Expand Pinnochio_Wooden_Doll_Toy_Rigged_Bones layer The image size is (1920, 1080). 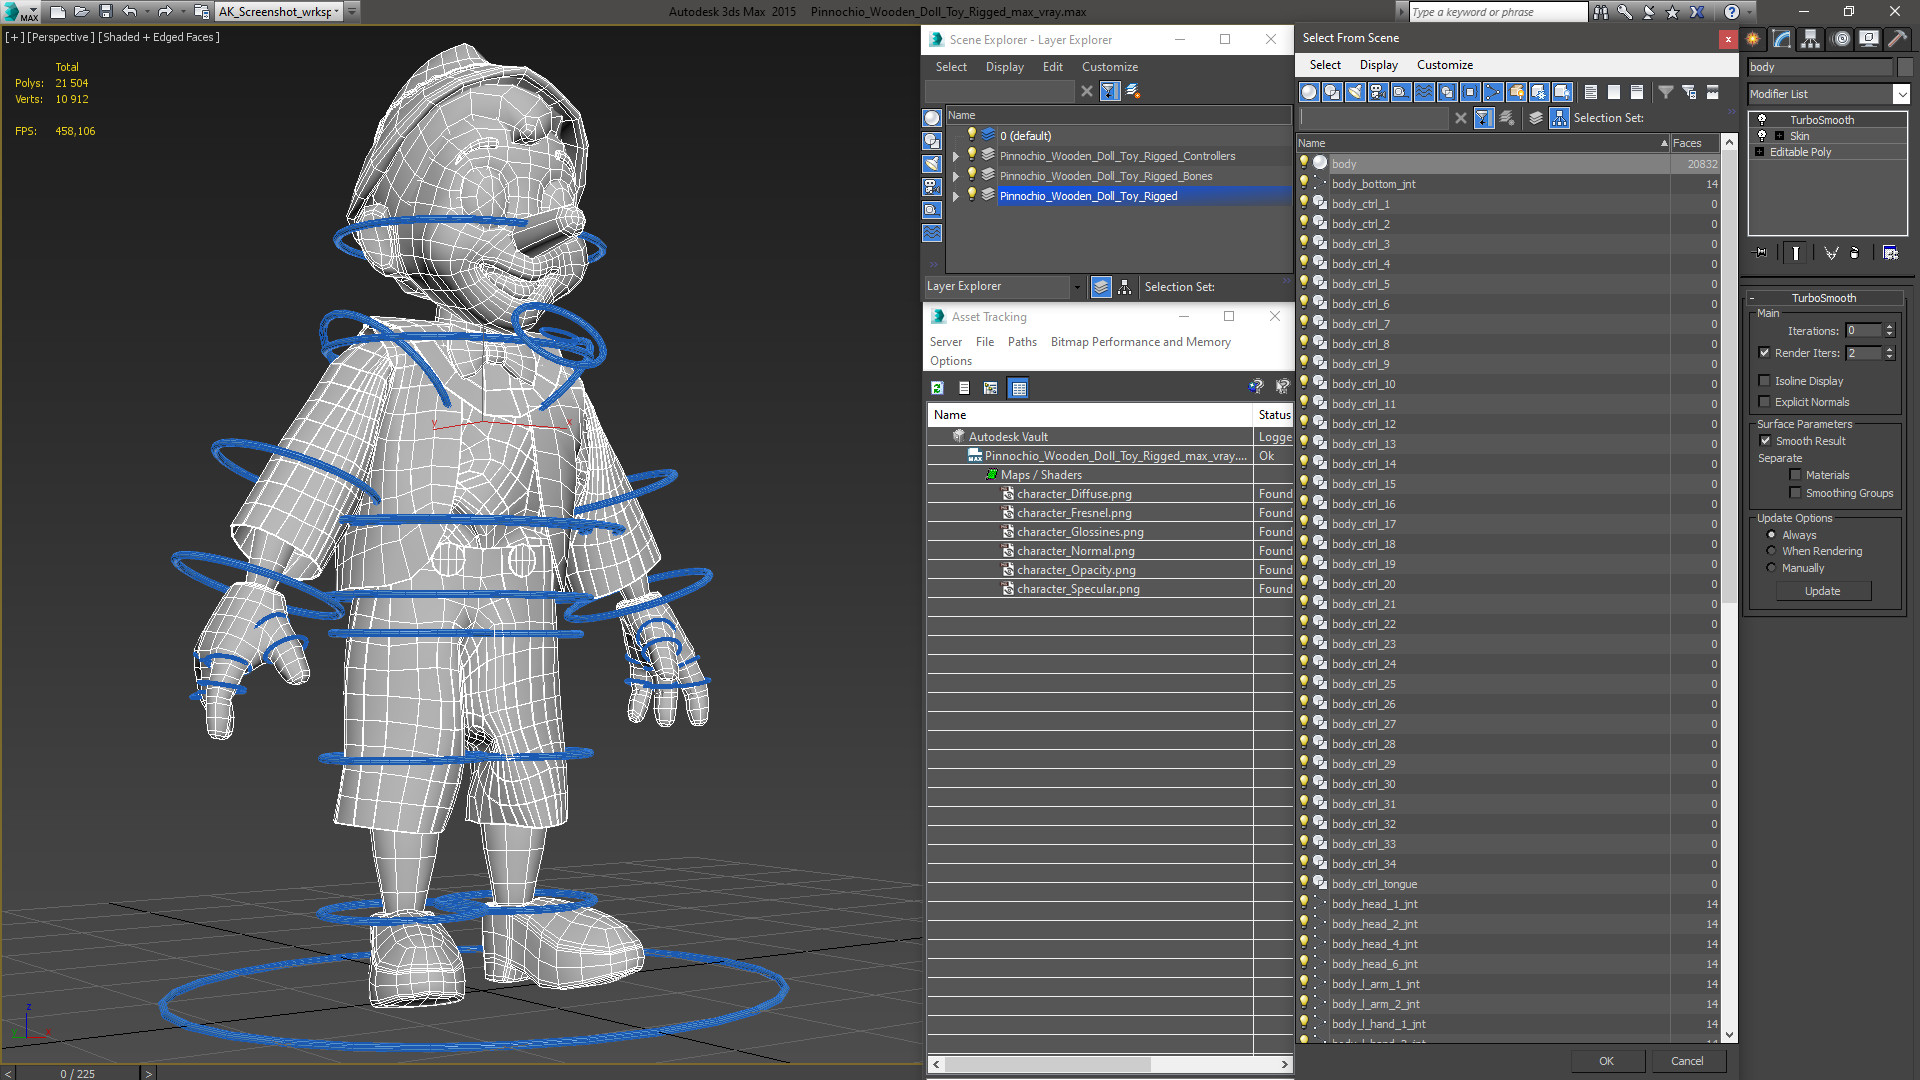tap(956, 176)
